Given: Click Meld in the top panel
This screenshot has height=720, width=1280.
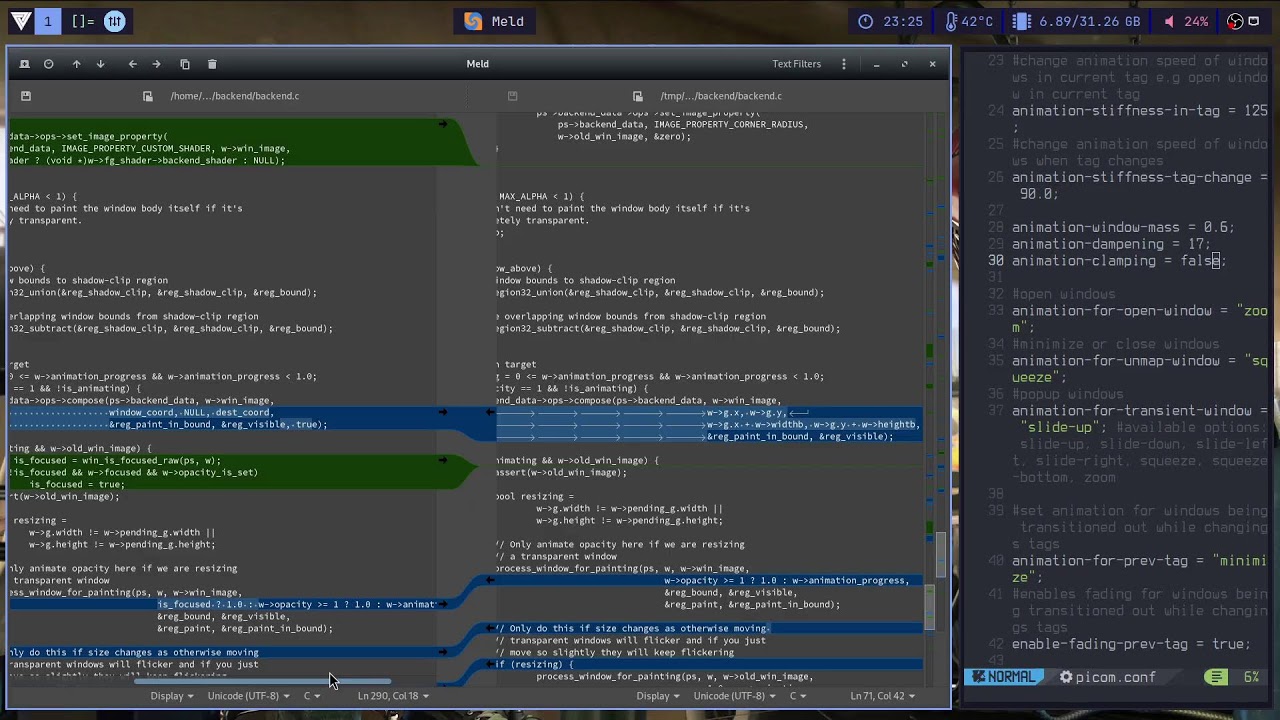Looking at the screenshot, I should coord(495,21).
